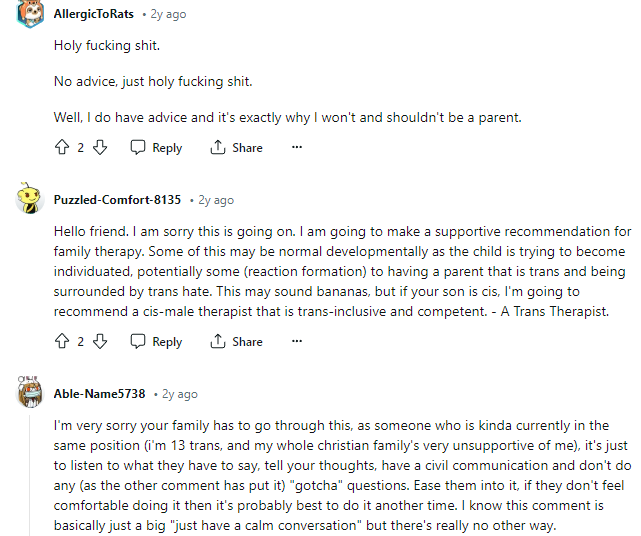Open Able-Name5738 user profile
The image size is (641, 536).
coord(99,393)
